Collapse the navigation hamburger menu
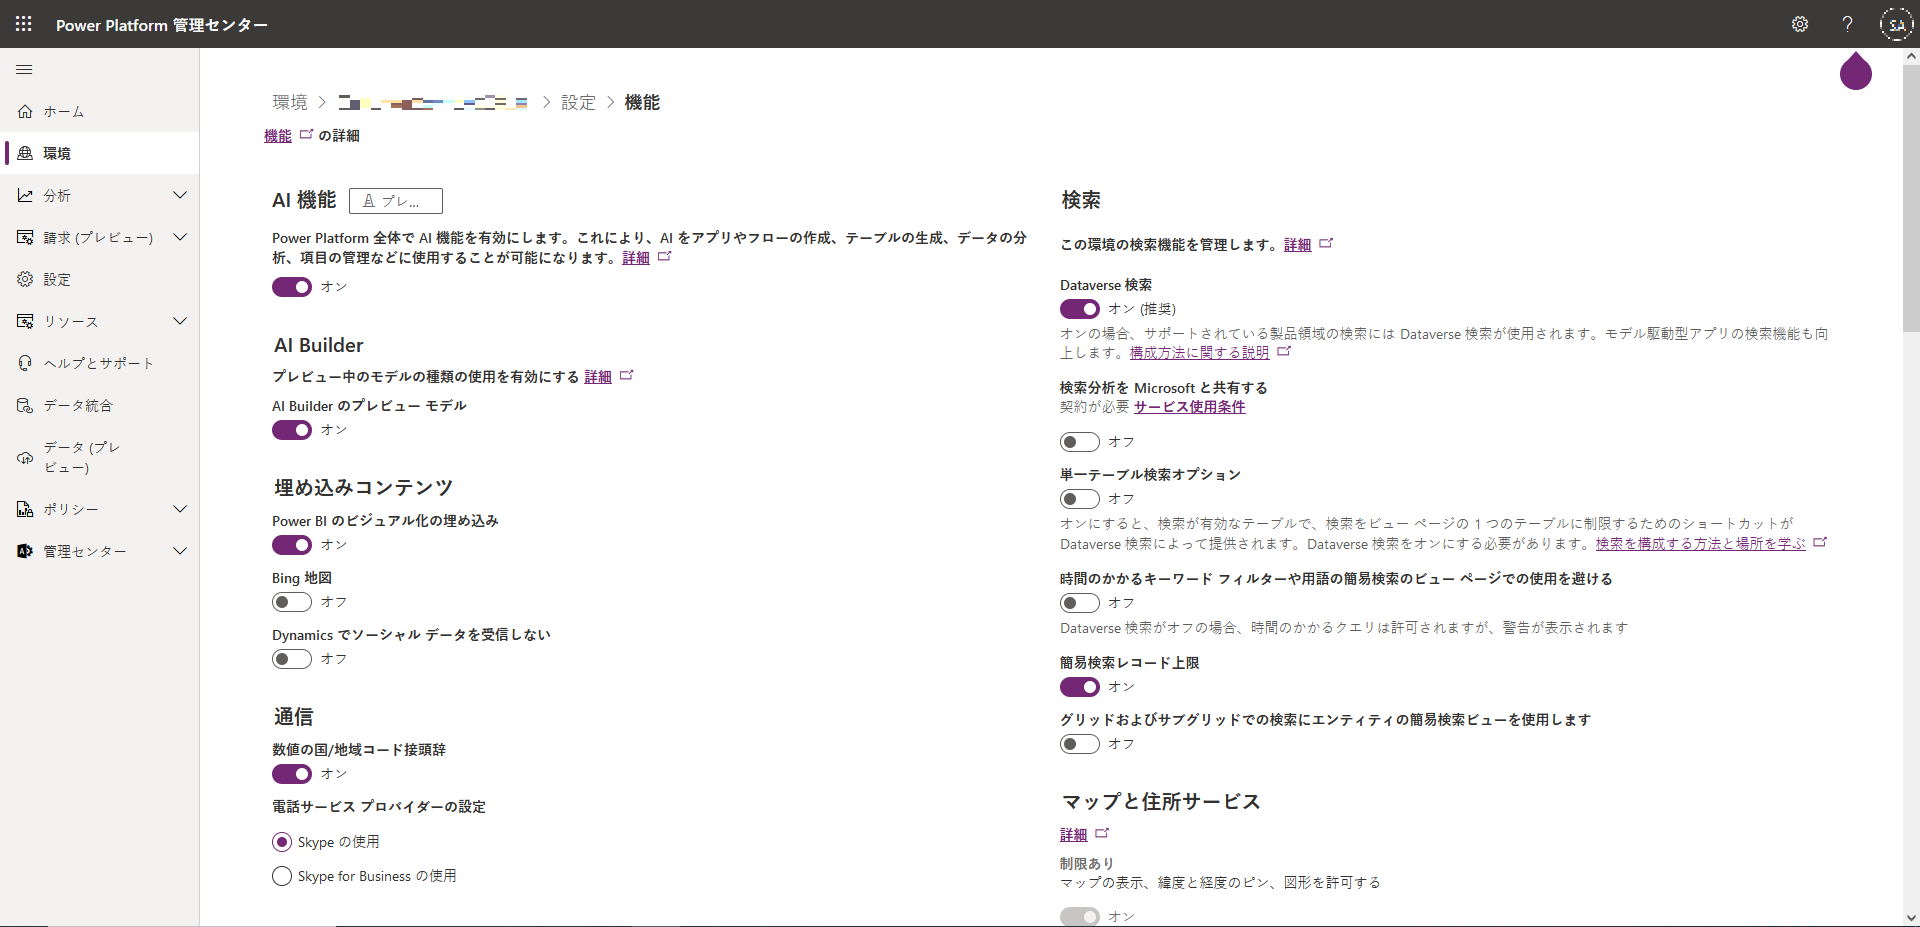The height and width of the screenshot is (927, 1920). 24,70
